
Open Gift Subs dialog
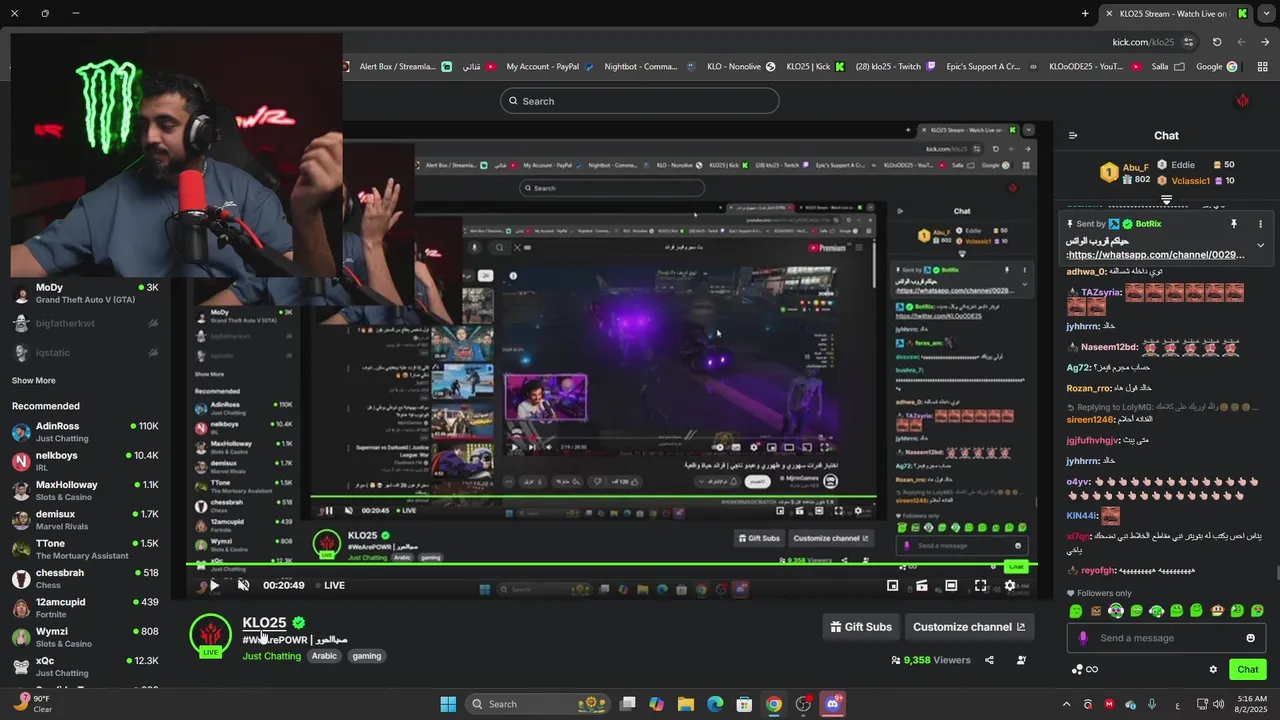pos(861,627)
